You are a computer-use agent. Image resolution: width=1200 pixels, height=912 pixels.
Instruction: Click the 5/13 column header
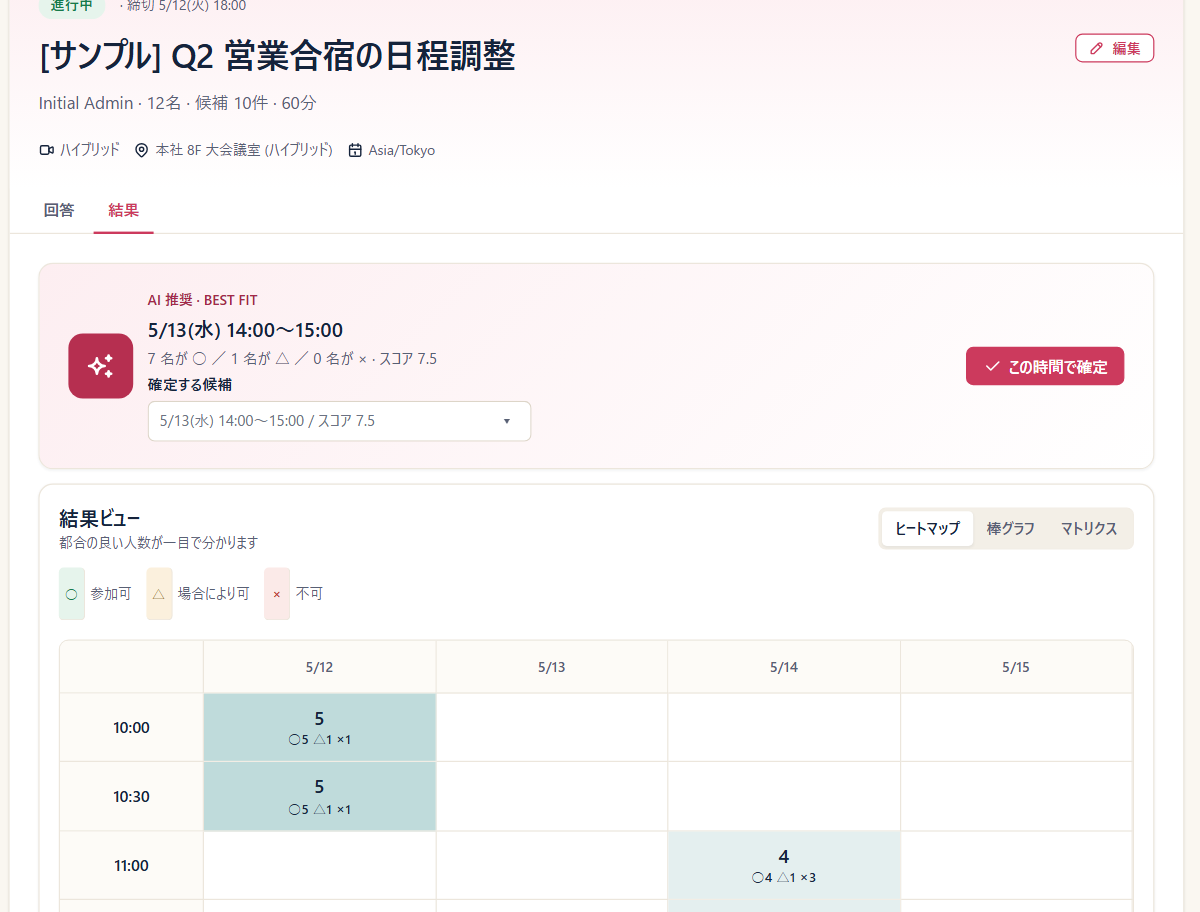pos(552,667)
